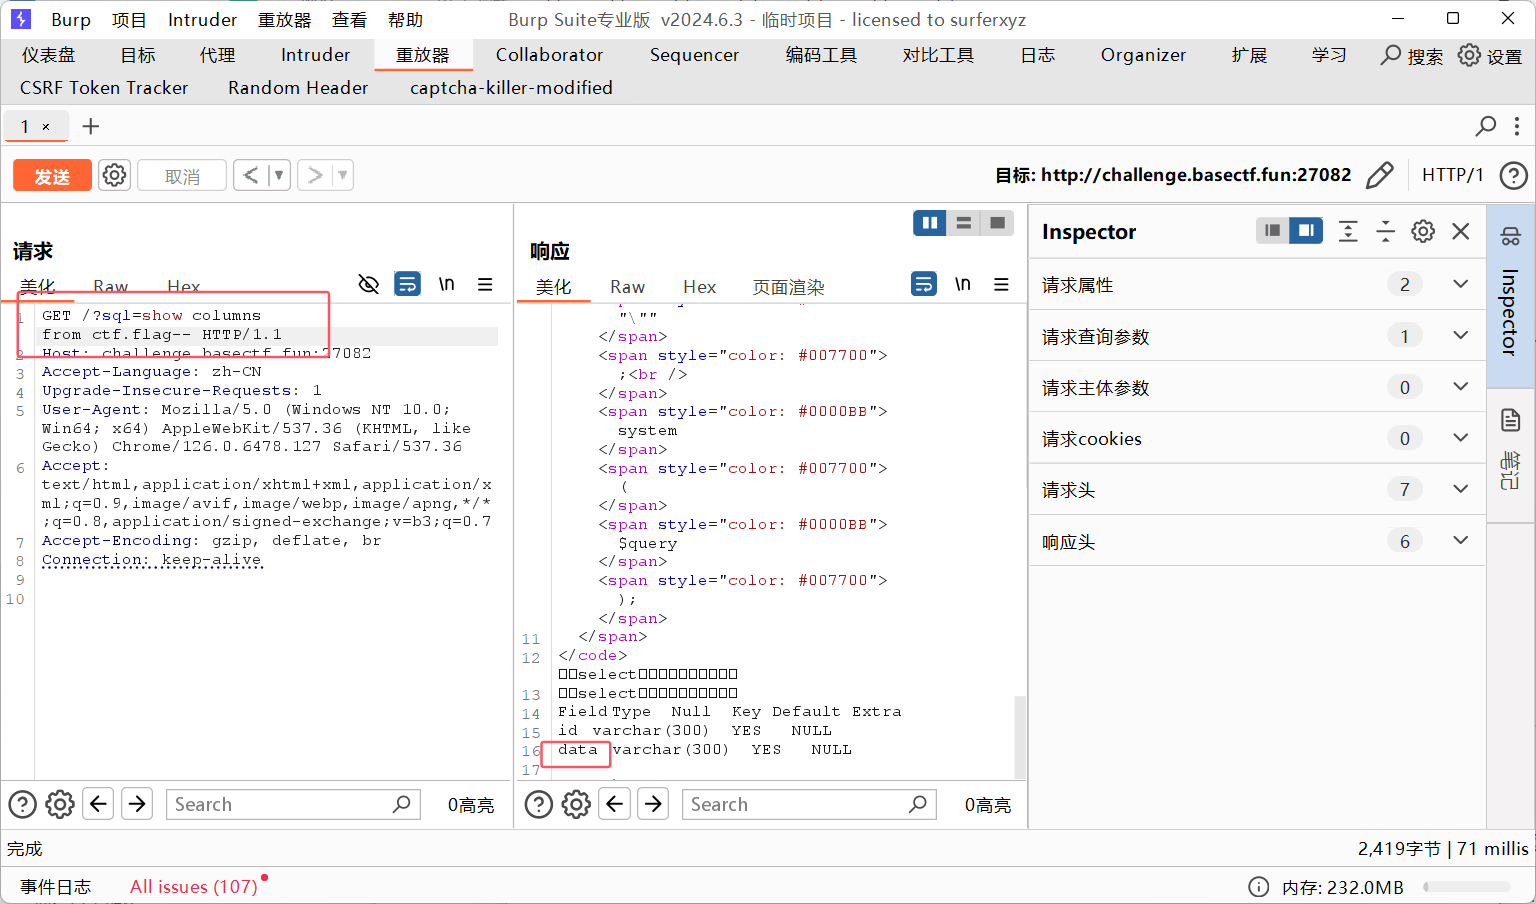Screen dimensions: 1536x904
Task: Switch response view to Raw tab
Action: [x=628, y=287]
